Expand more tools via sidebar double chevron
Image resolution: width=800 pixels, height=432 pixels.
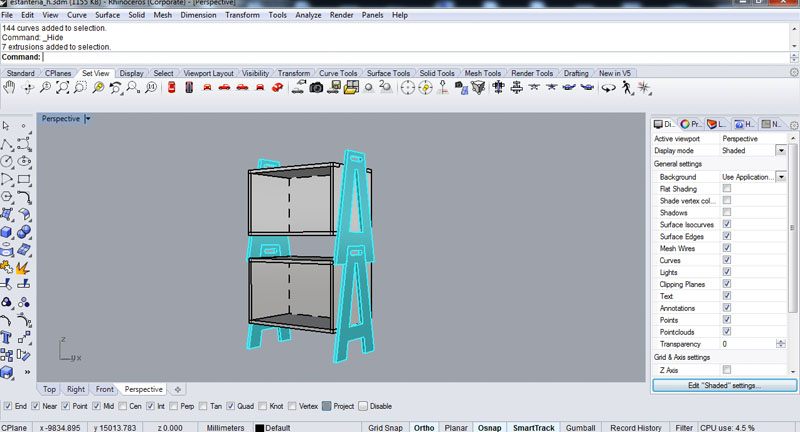point(27,372)
